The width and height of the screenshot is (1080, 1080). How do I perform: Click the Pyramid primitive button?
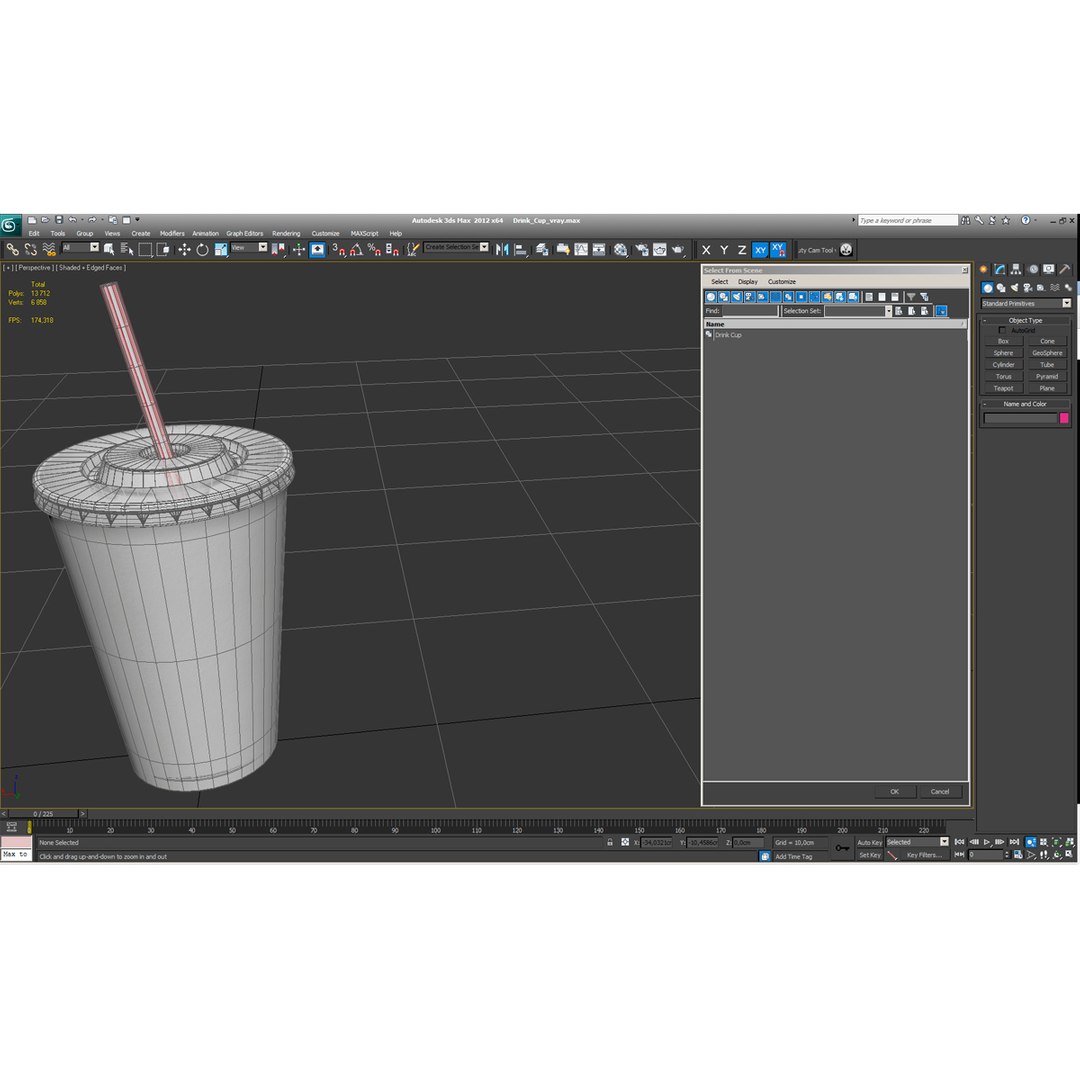coord(1047,377)
